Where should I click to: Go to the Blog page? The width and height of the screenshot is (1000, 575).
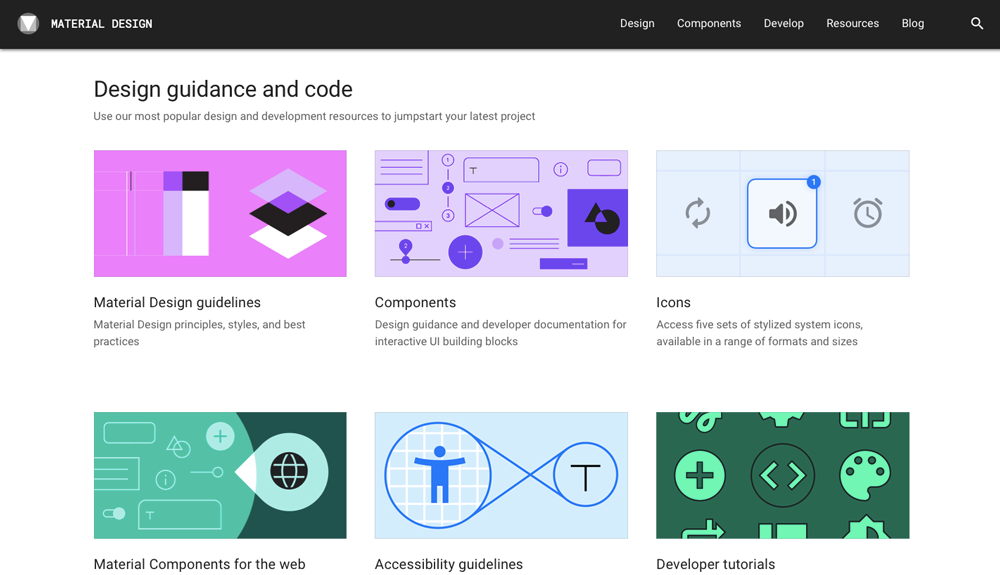click(912, 24)
